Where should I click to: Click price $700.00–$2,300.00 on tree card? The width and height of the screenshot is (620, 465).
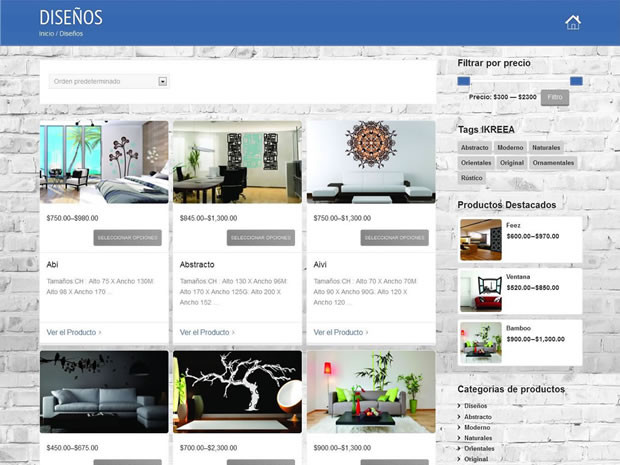pyautogui.click(x=208, y=448)
